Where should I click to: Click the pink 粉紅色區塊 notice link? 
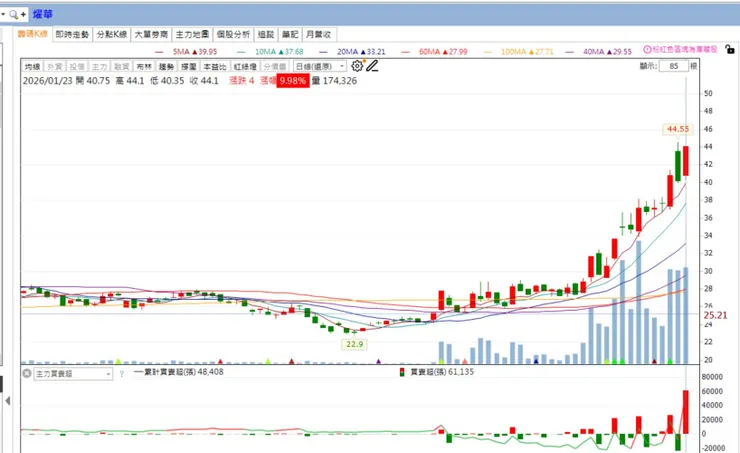[684, 49]
